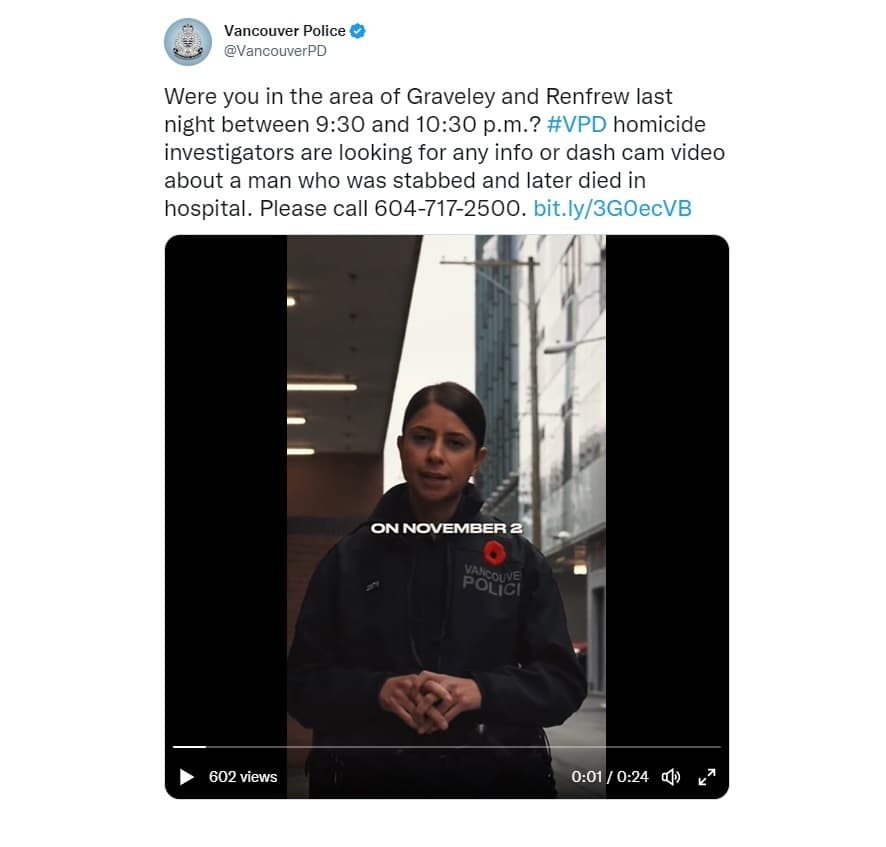Click the played portion at the progress bar start
Viewport: 886px width, 847px height.
click(x=189, y=747)
